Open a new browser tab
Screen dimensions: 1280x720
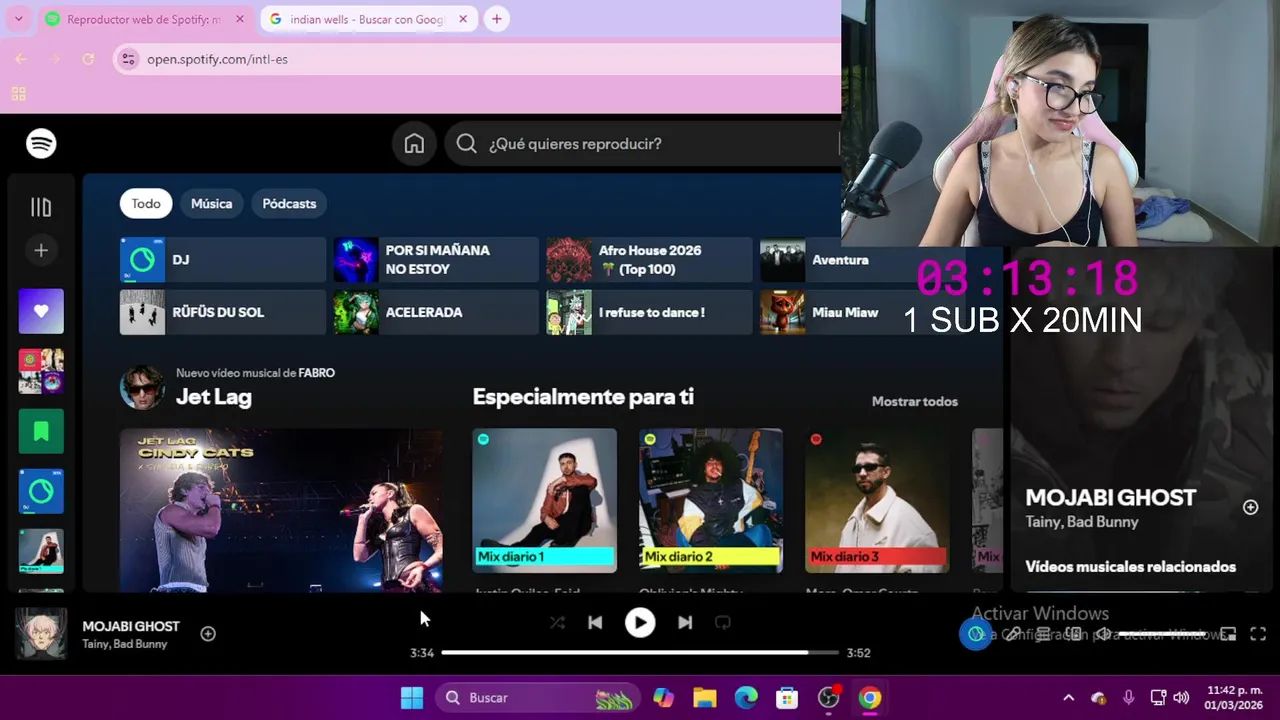[x=496, y=19]
